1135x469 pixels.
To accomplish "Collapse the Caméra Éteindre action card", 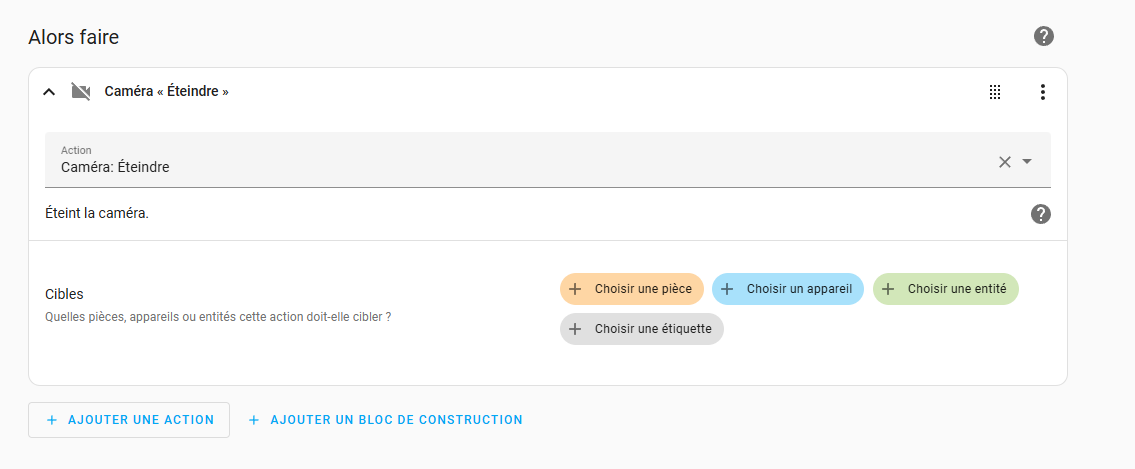I will pyautogui.click(x=49, y=92).
